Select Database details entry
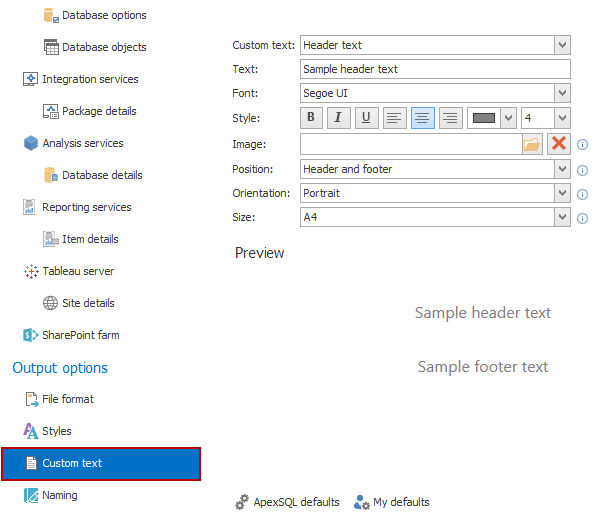Image resolution: width=604 pixels, height=518 pixels. (x=102, y=175)
